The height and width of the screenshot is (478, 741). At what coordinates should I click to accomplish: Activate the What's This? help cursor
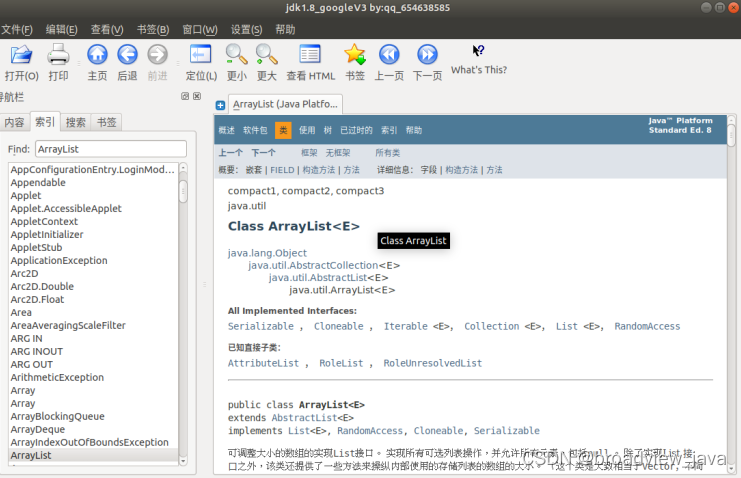(478, 51)
